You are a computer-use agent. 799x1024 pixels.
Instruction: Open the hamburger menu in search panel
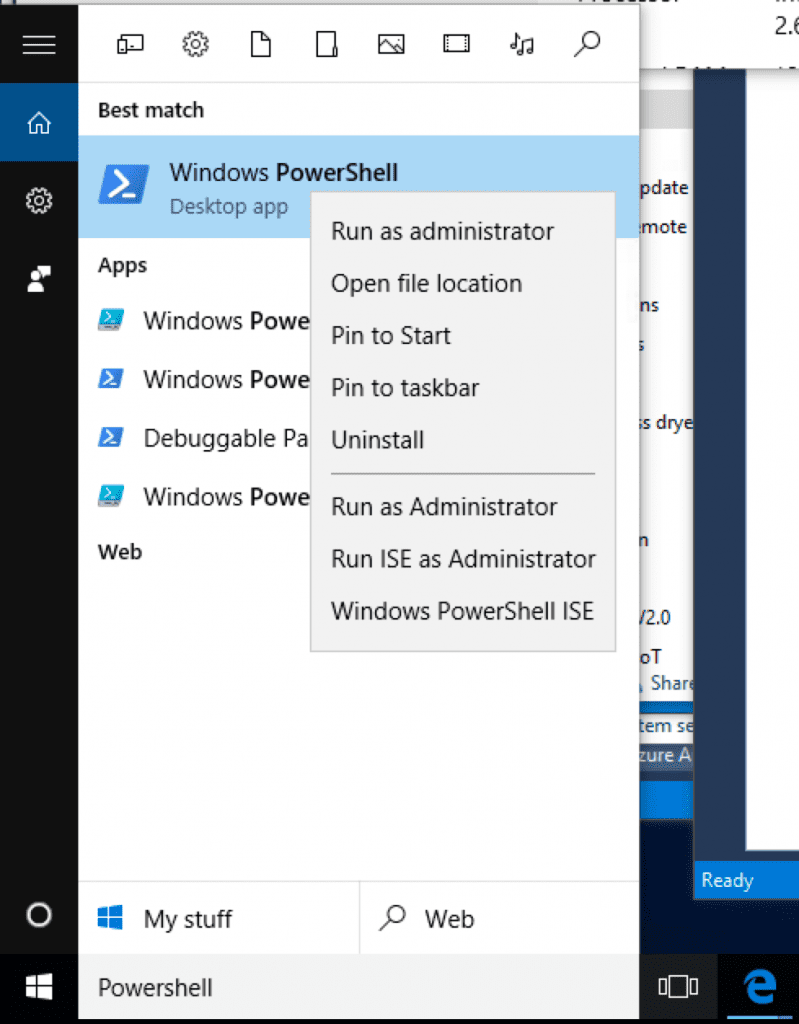[x=39, y=44]
